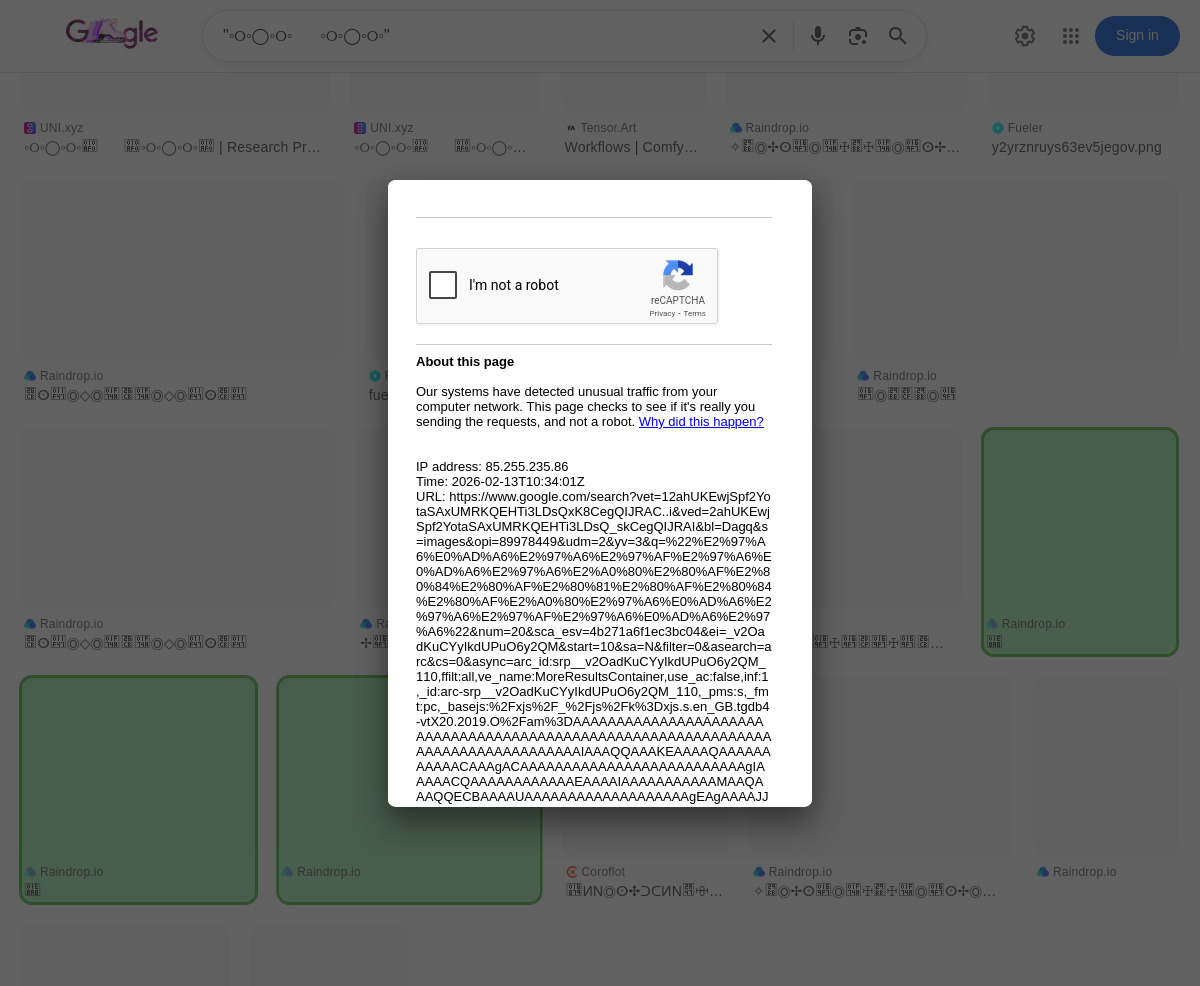Open the Coroflot image result
1200x986 pixels.
coord(644,891)
